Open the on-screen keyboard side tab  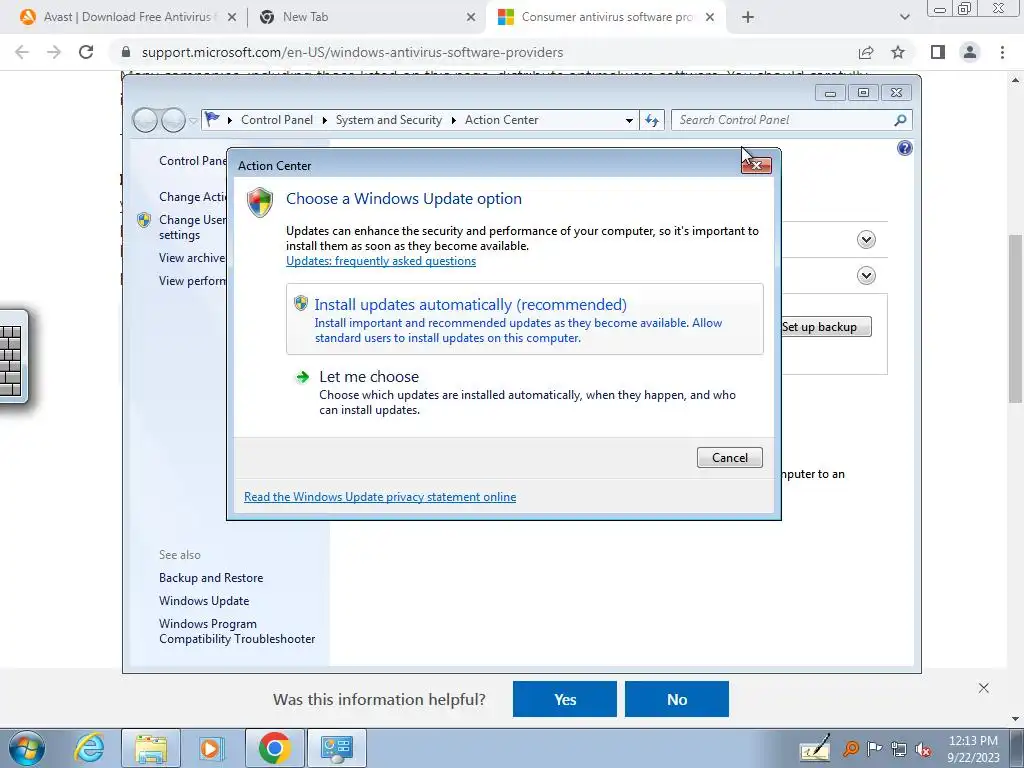tap(13, 357)
